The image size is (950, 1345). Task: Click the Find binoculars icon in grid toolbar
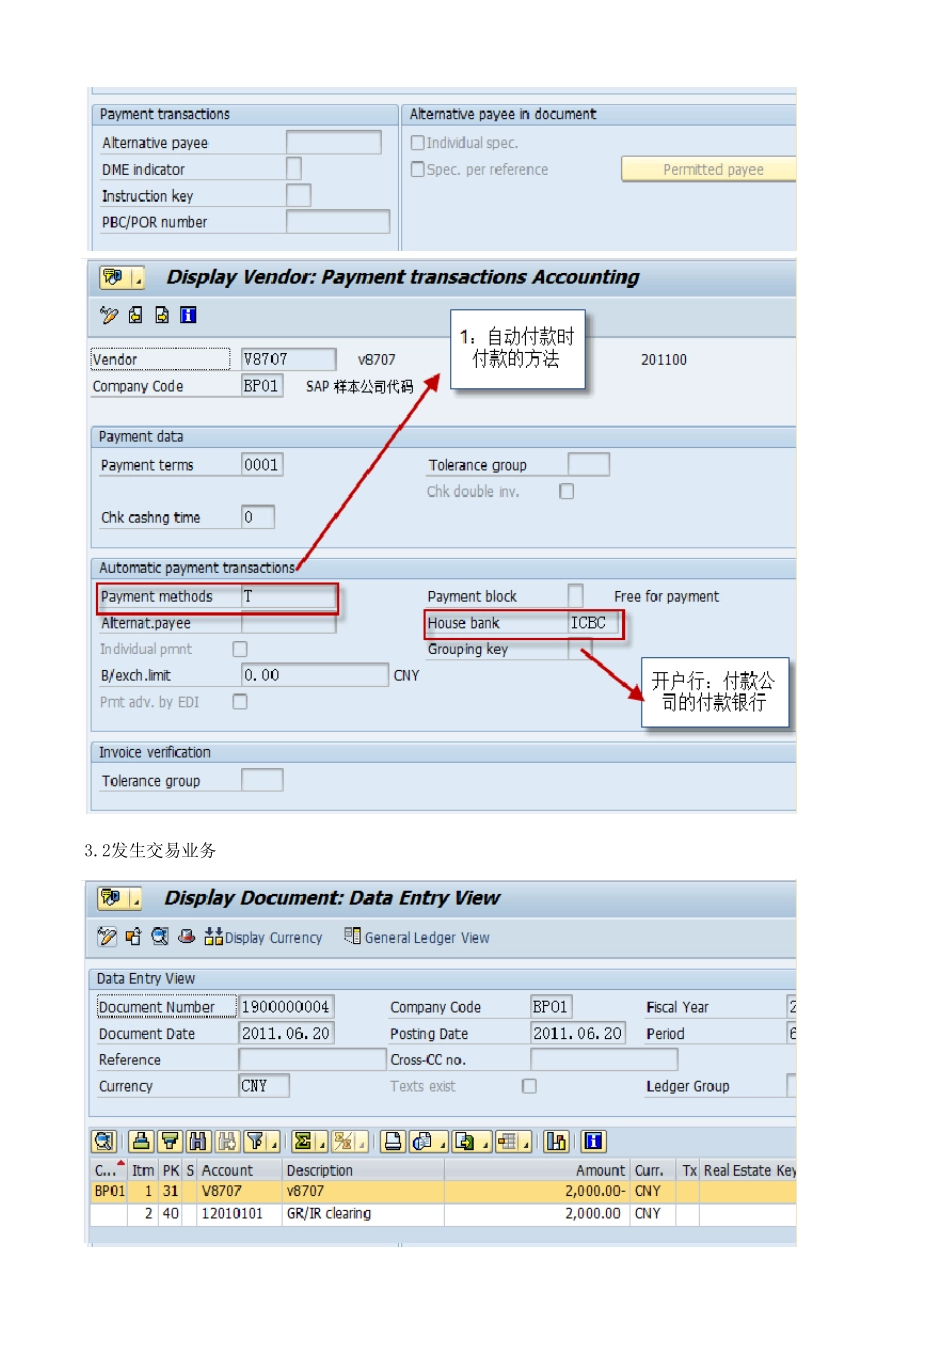point(198,1141)
